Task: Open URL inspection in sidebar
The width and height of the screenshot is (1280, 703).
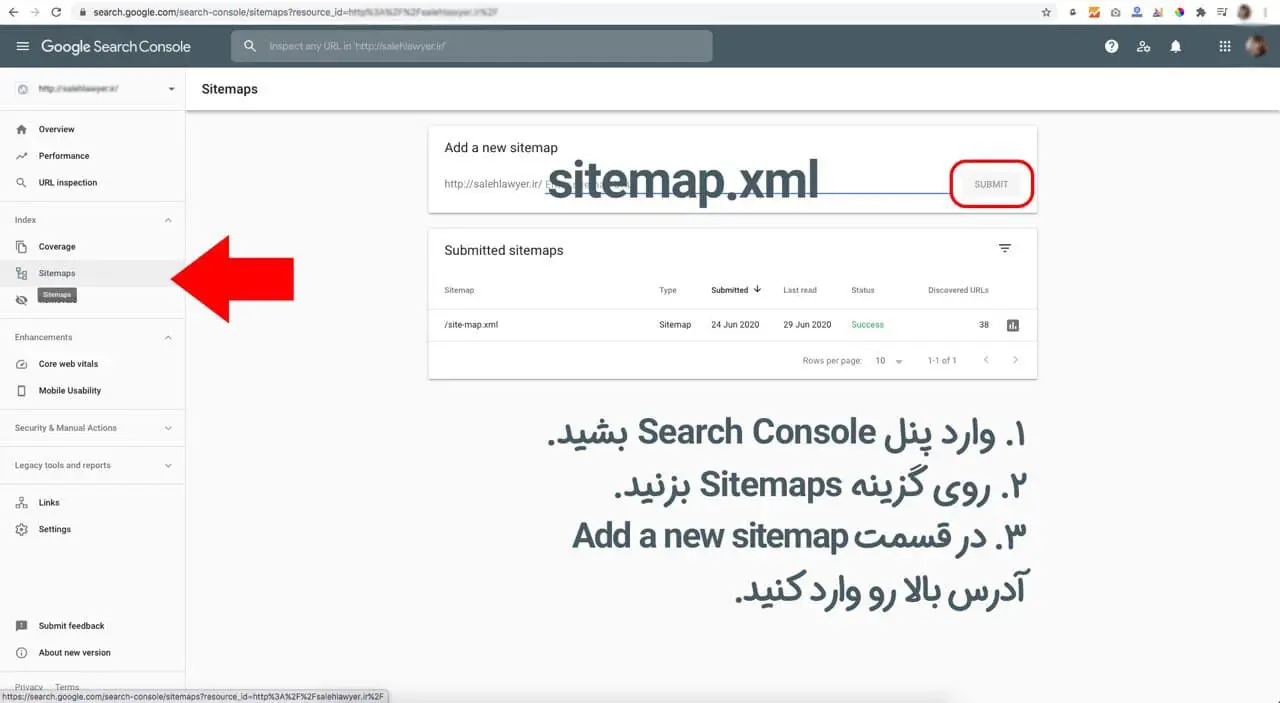Action: (92, 183)
